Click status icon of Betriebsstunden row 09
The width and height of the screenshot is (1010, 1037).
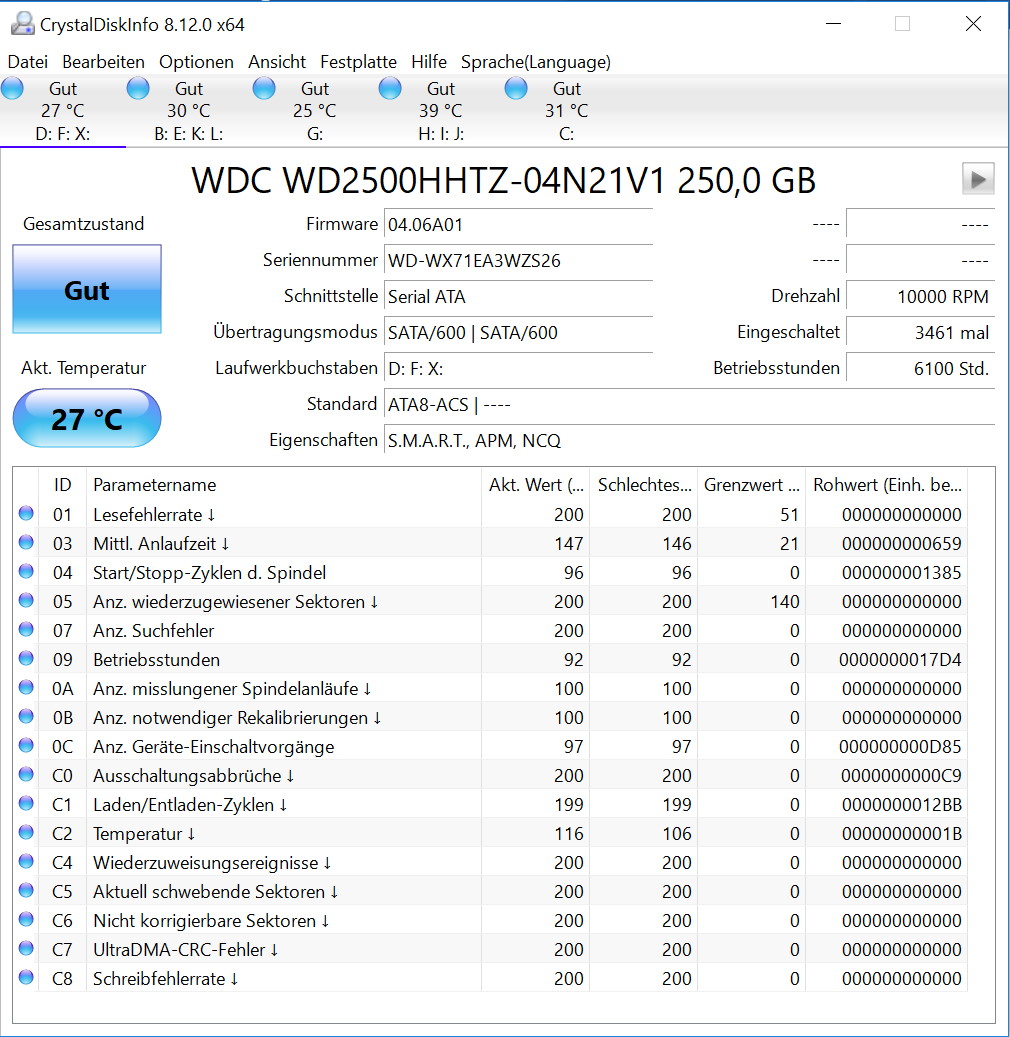[x=26, y=659]
